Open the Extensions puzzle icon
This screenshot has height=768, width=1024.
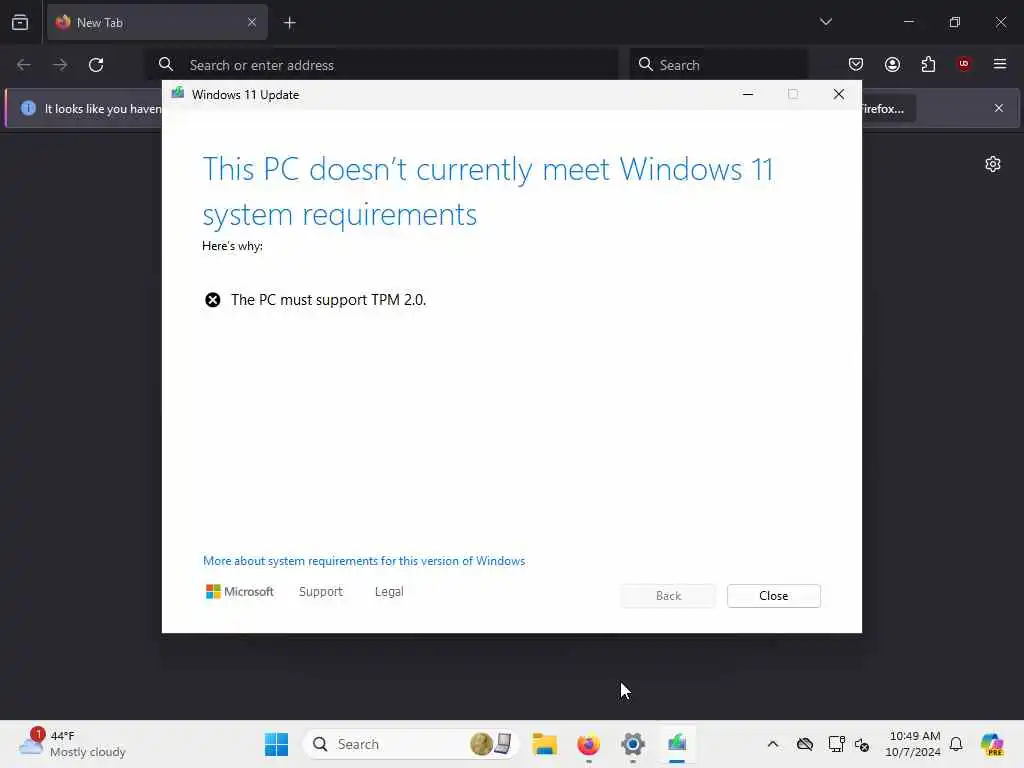click(x=928, y=64)
